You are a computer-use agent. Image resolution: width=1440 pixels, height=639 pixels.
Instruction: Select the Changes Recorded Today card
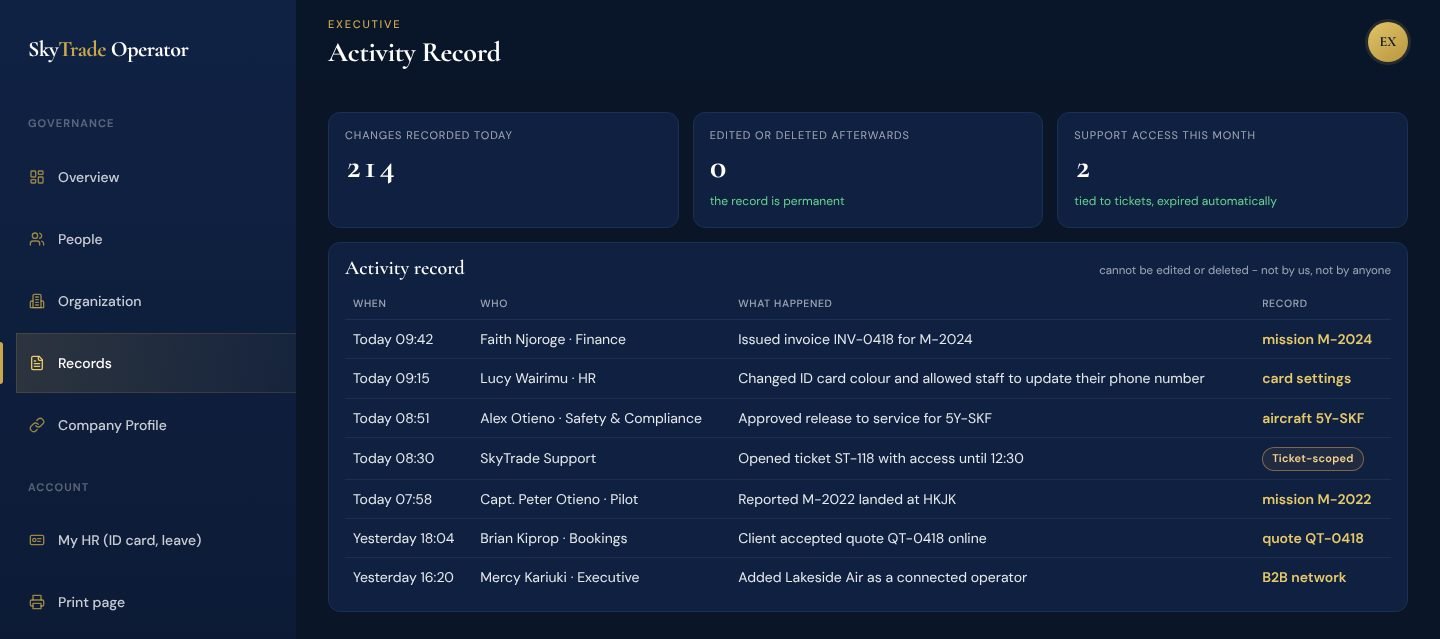tap(503, 170)
